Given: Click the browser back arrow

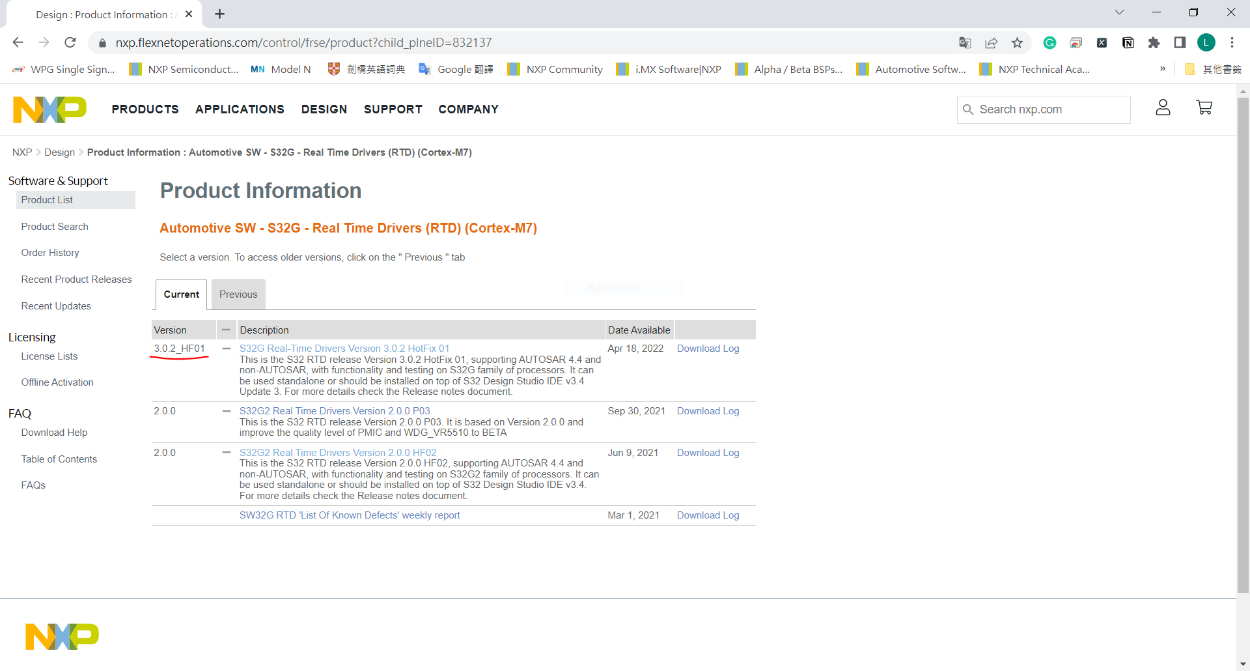Looking at the screenshot, I should point(18,42).
